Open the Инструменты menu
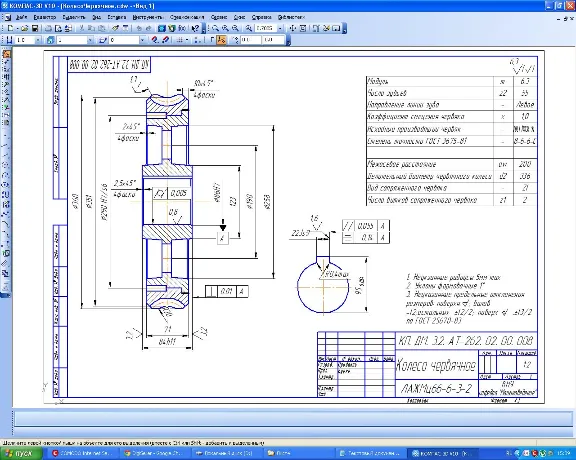Viewport: 576px width, 460px height. point(148,17)
